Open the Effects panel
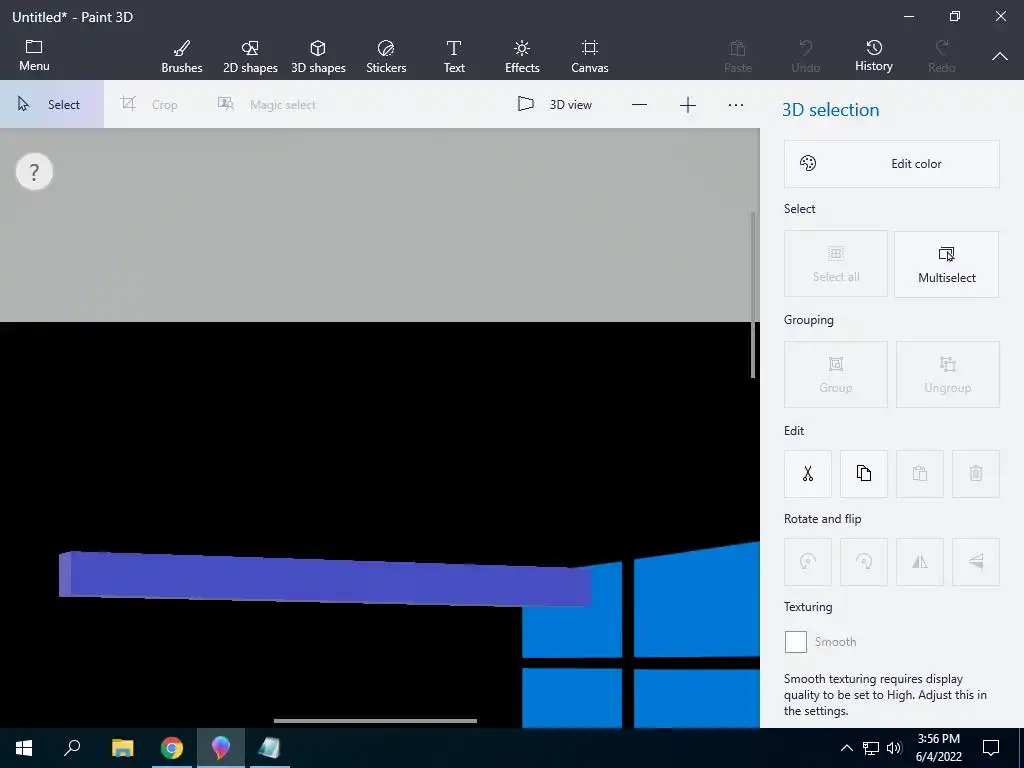The width and height of the screenshot is (1024, 768). (522, 56)
